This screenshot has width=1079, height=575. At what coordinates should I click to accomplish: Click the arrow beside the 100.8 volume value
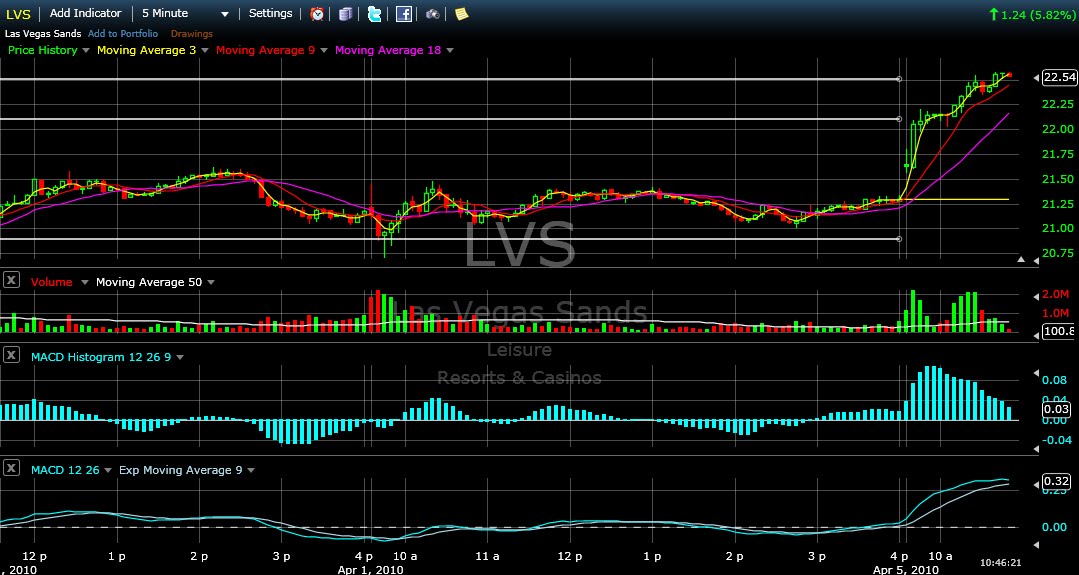[1036, 334]
